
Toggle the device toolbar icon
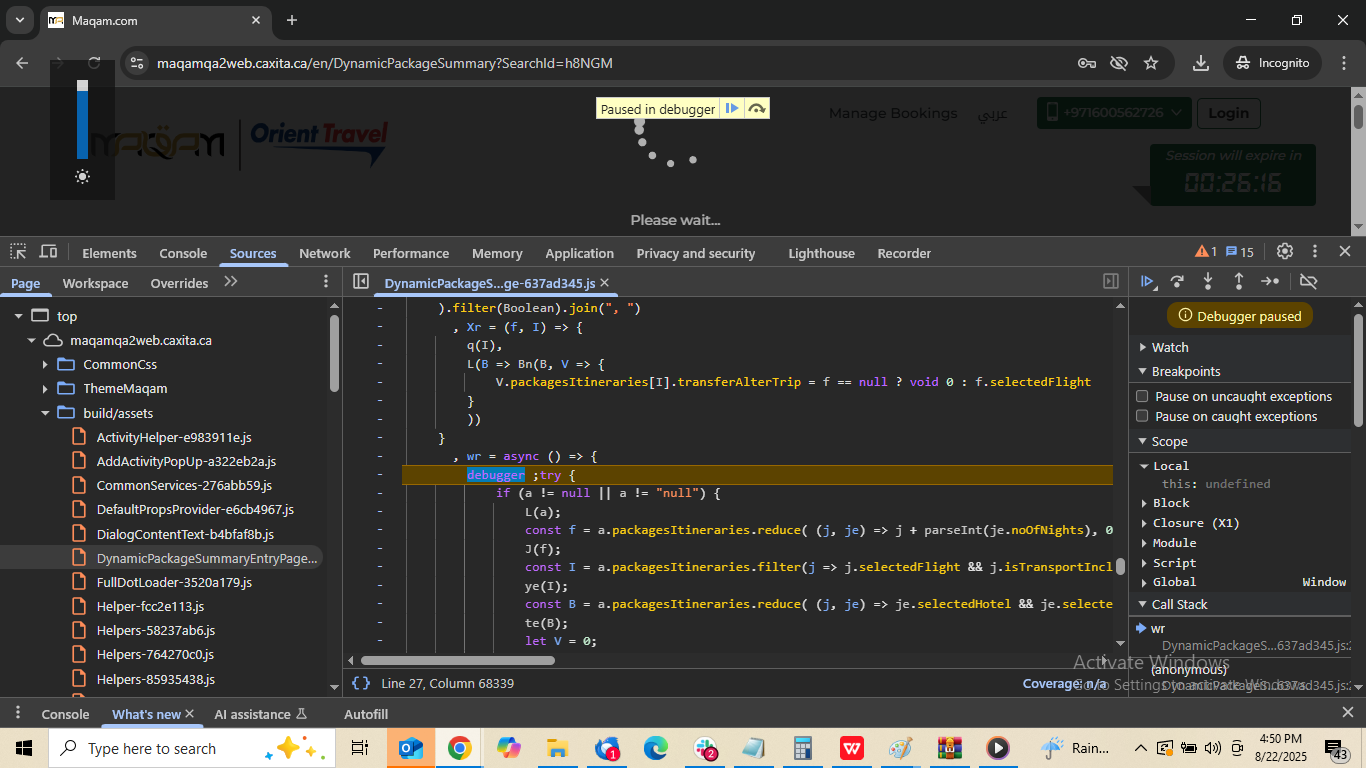coord(48,252)
